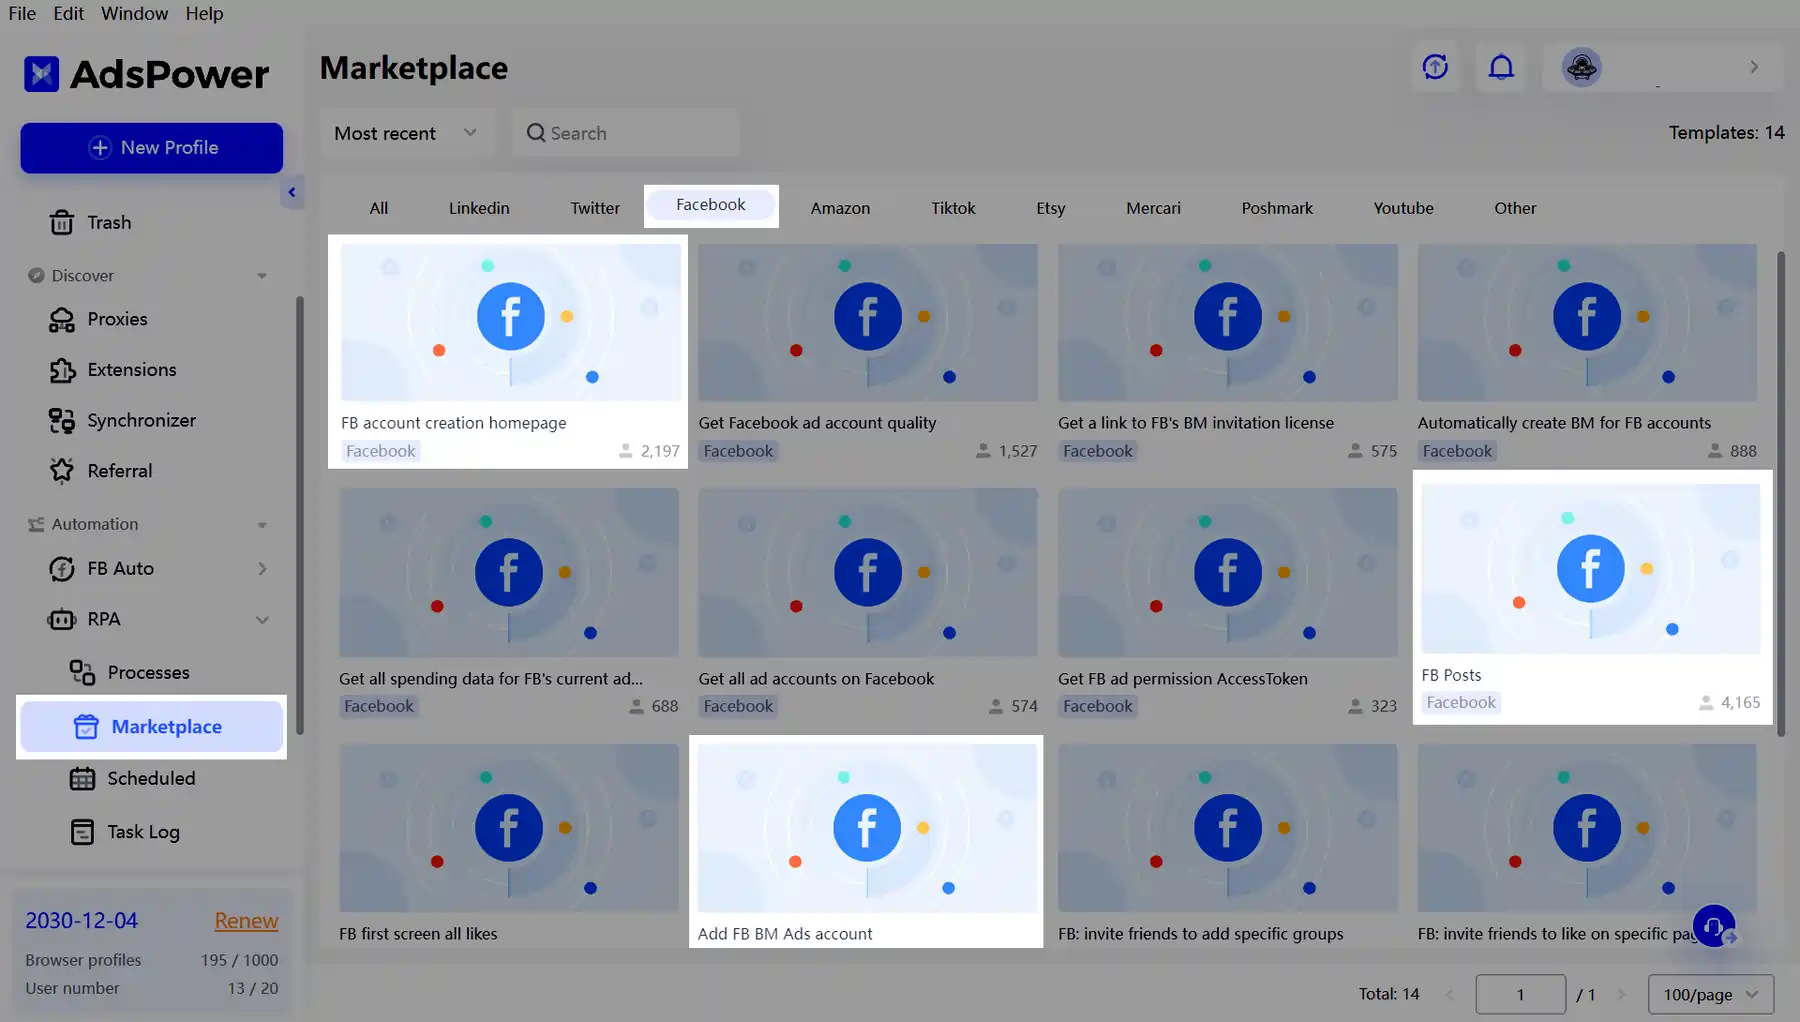
Task: Go to the next page arrow
Action: click(x=1622, y=994)
